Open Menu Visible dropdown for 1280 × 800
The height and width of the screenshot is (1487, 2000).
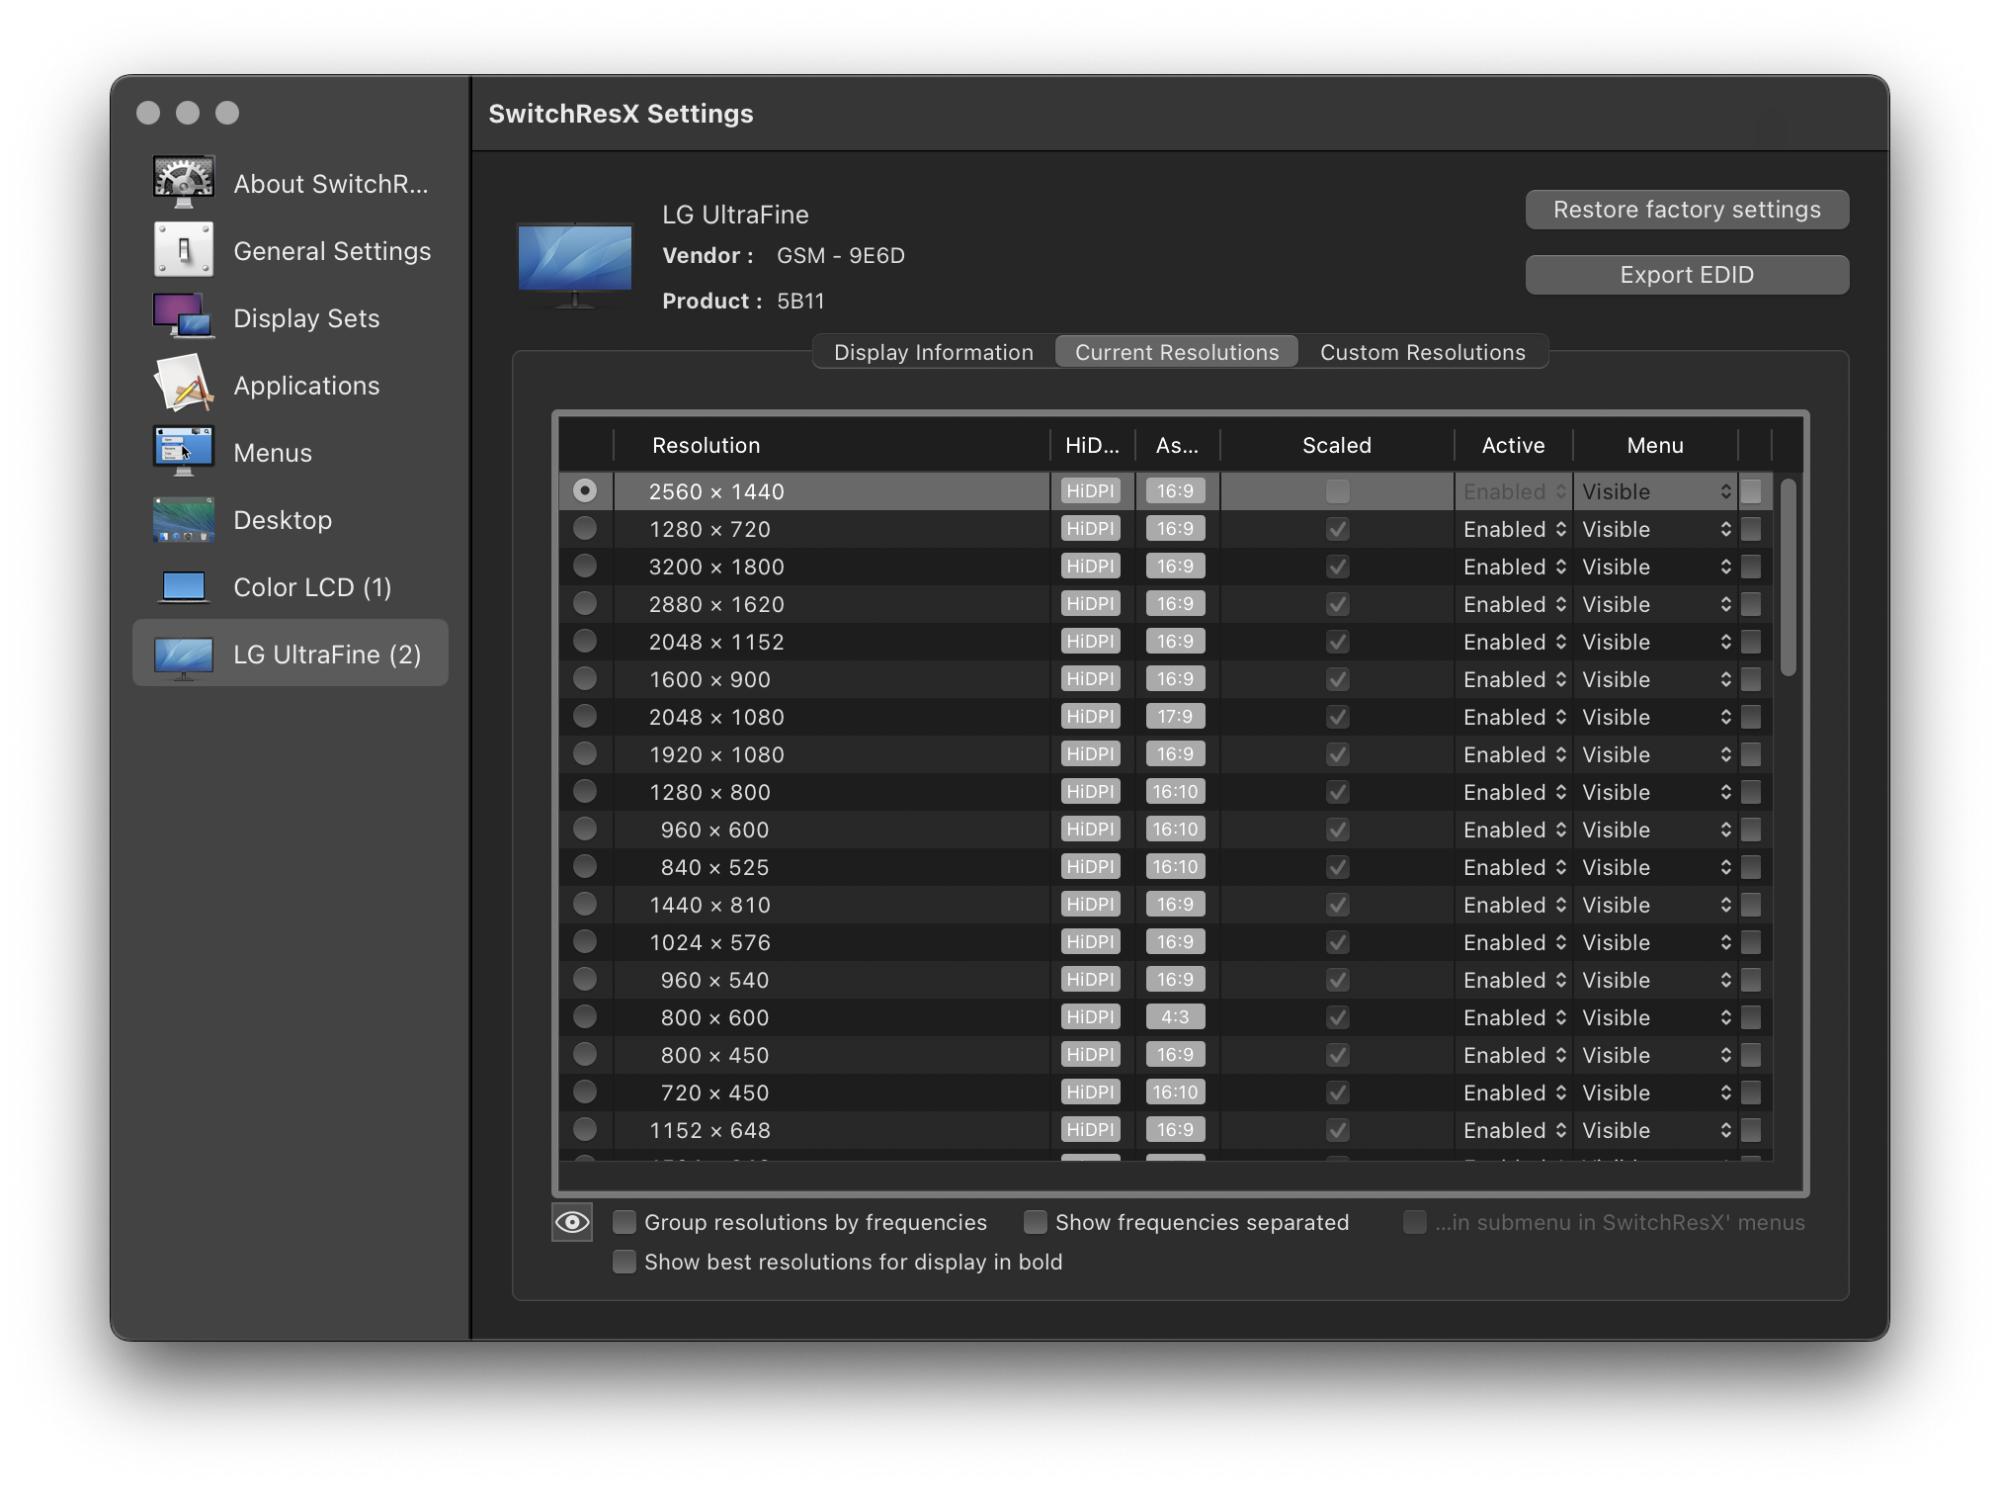pos(1656,792)
